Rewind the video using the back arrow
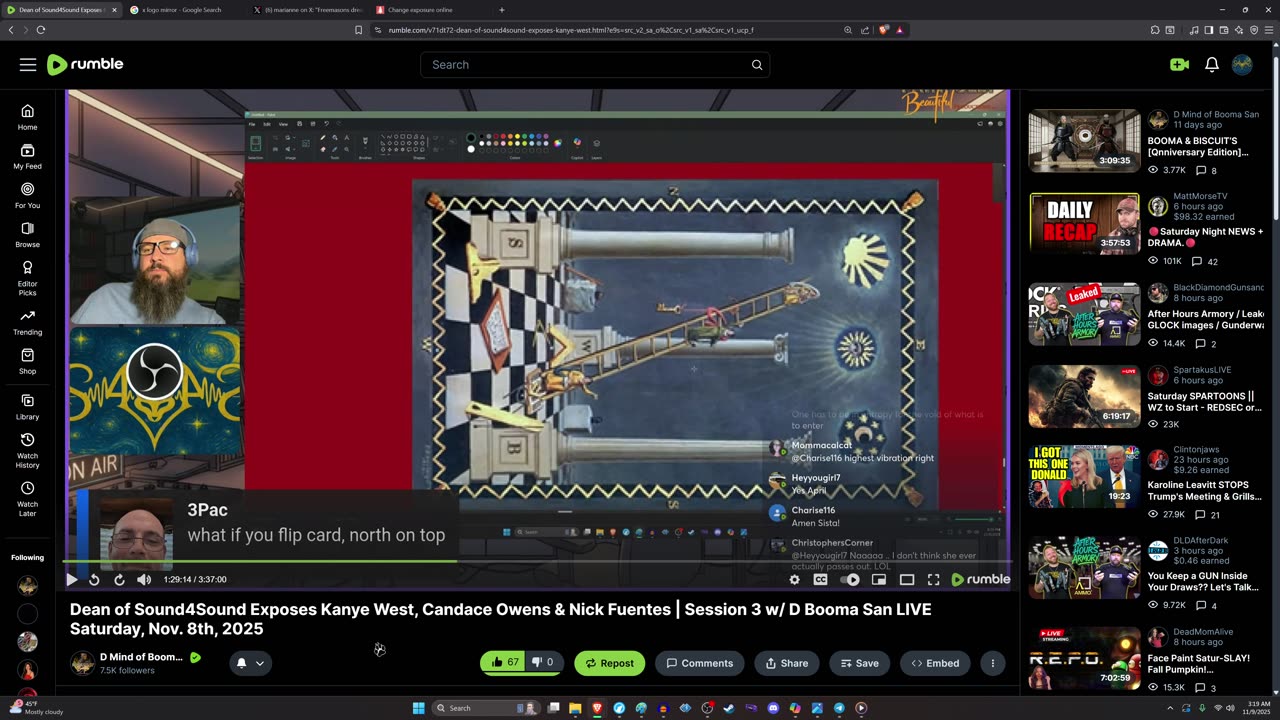 tap(95, 579)
